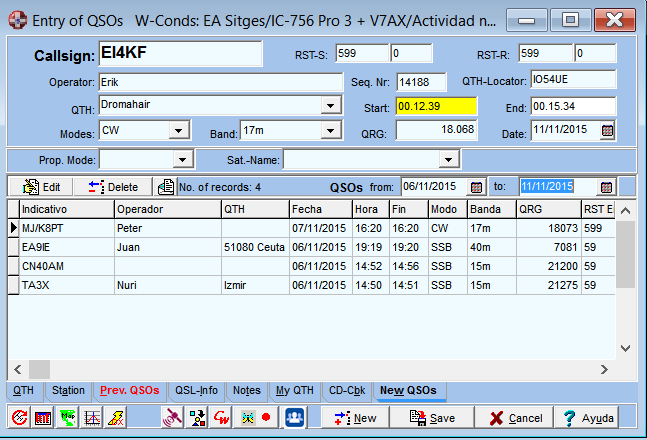The height and width of the screenshot is (440, 647).
Task: Open the satellite tracking icon
Action: click(x=172, y=418)
